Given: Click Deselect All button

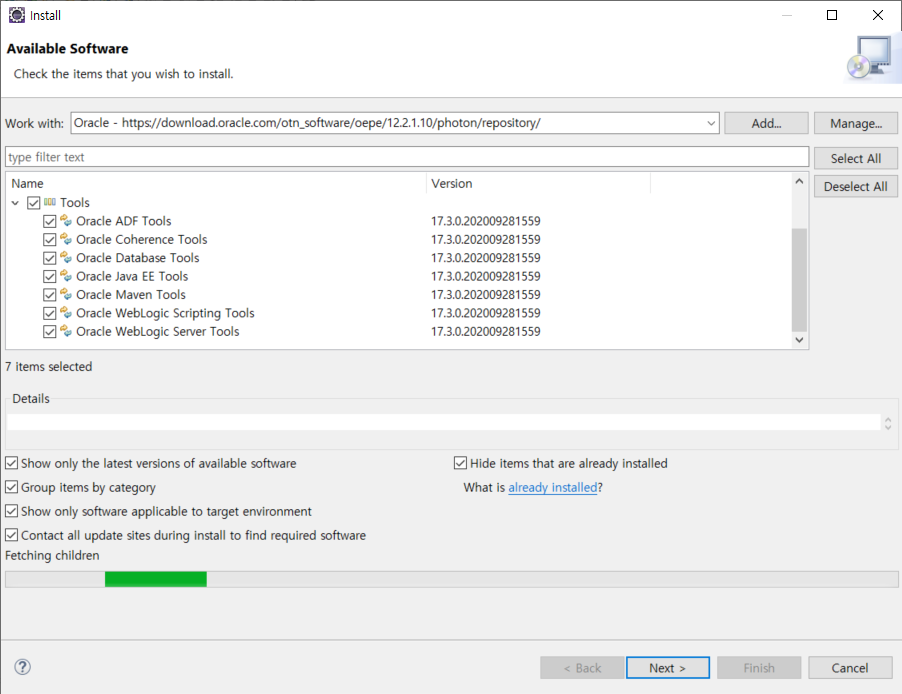Looking at the screenshot, I should pyautogui.click(x=855, y=186).
